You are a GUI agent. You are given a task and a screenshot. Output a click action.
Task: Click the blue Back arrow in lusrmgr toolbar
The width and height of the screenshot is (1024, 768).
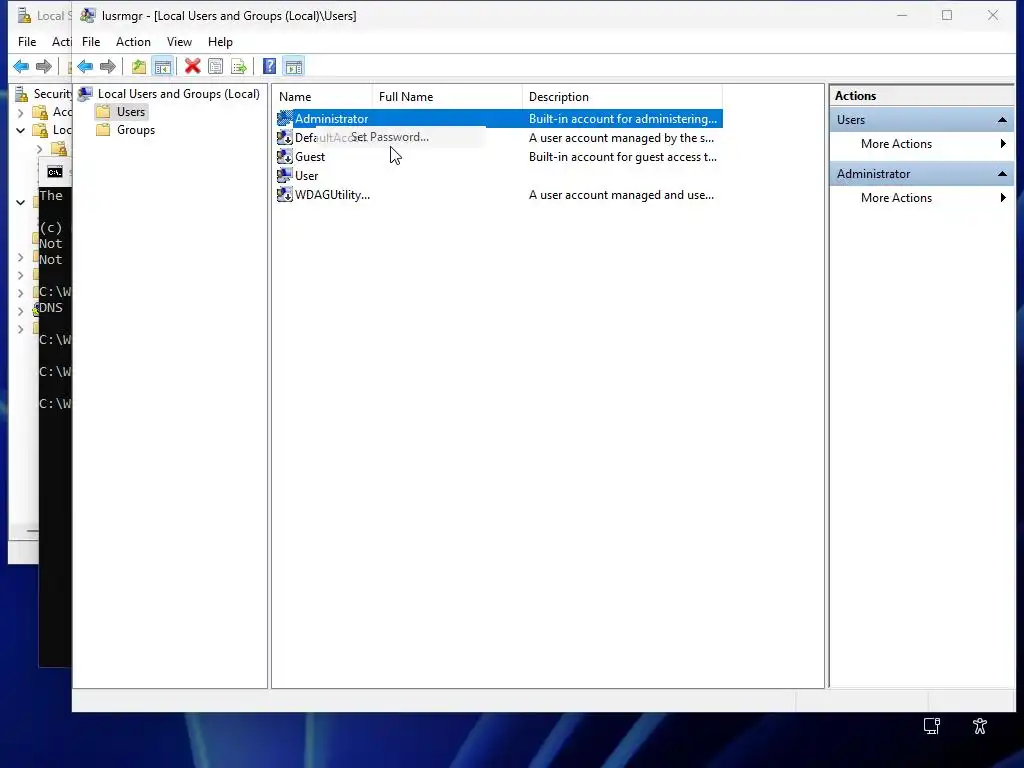point(85,66)
